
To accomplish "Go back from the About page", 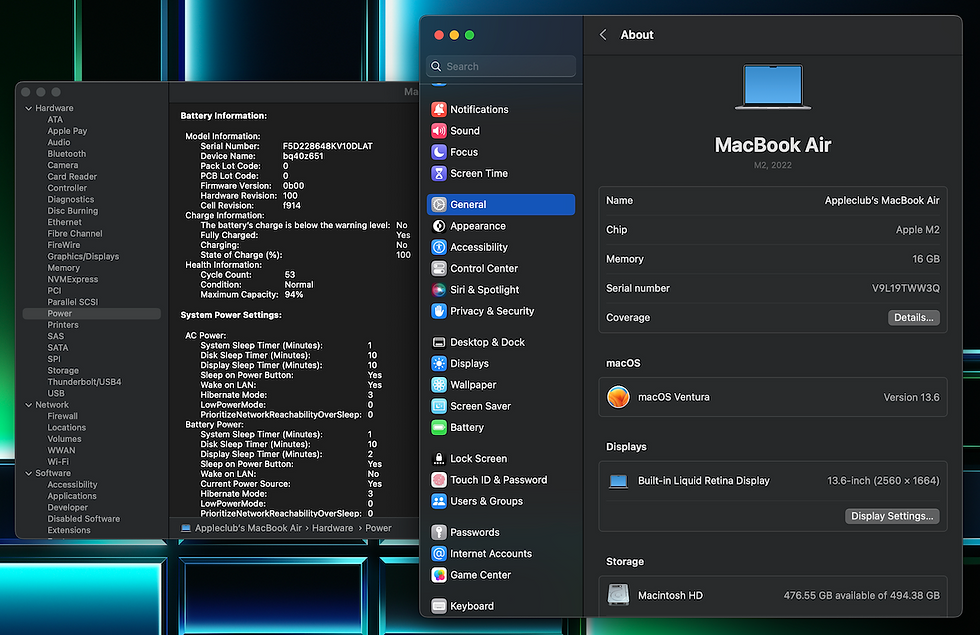I will coord(603,35).
